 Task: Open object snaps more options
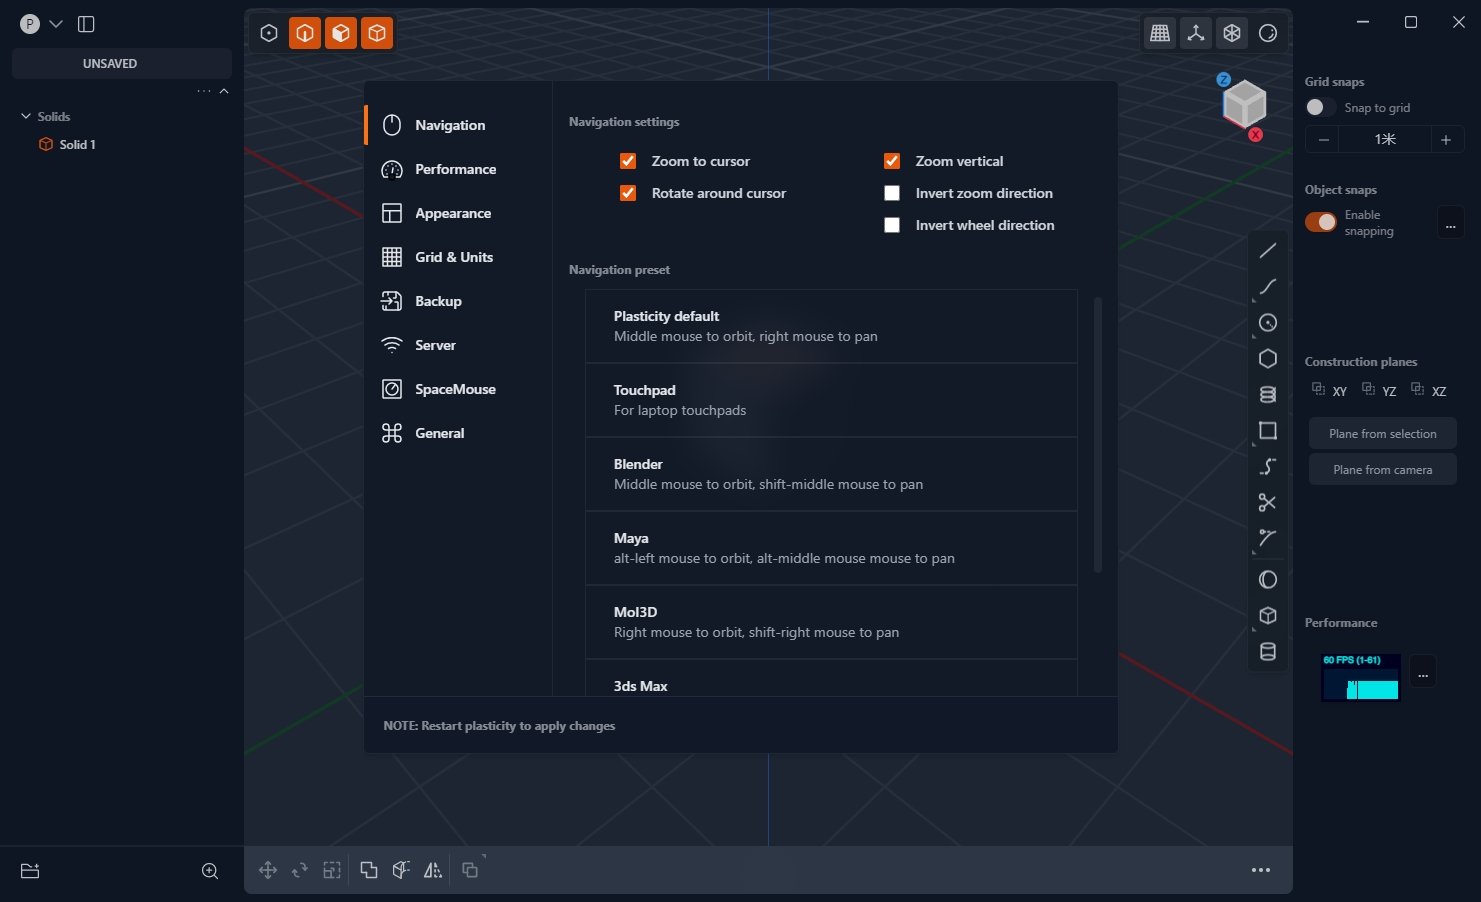tap(1450, 223)
